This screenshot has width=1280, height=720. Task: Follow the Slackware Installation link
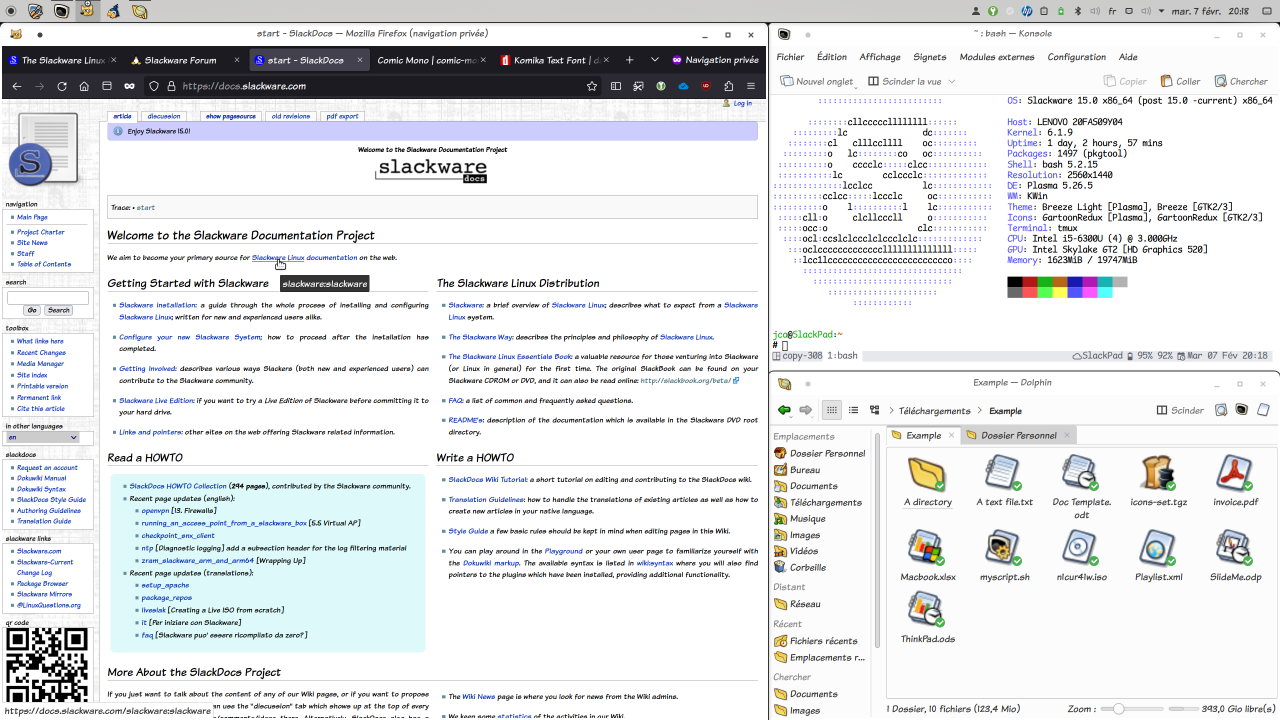coord(158,305)
